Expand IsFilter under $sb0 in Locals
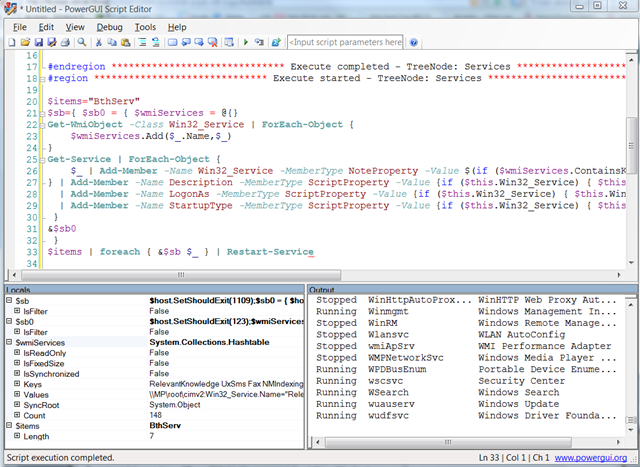The image size is (640, 467). [x=17, y=331]
